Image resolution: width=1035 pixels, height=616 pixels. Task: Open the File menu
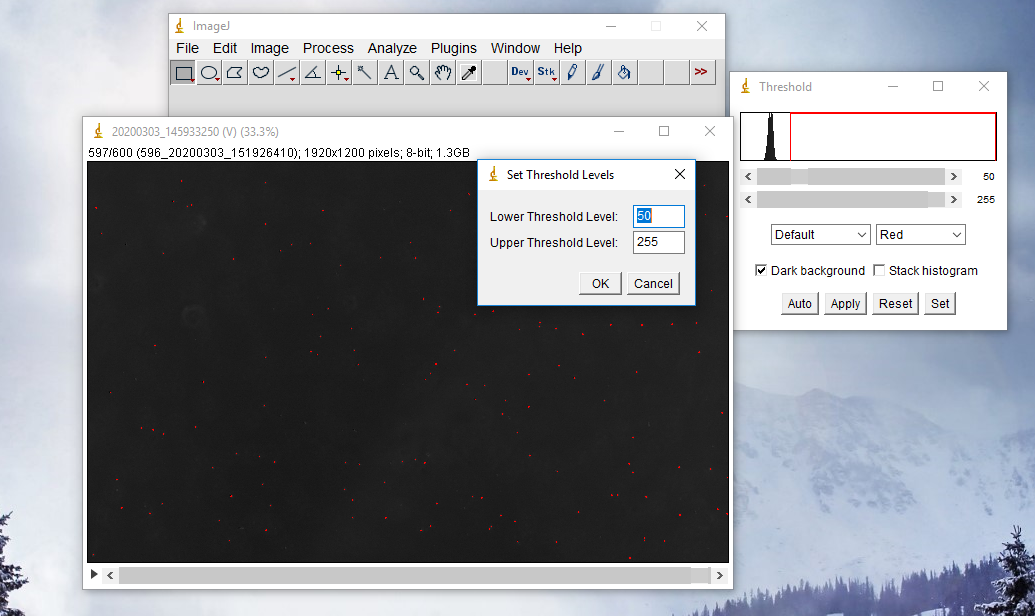(x=187, y=48)
